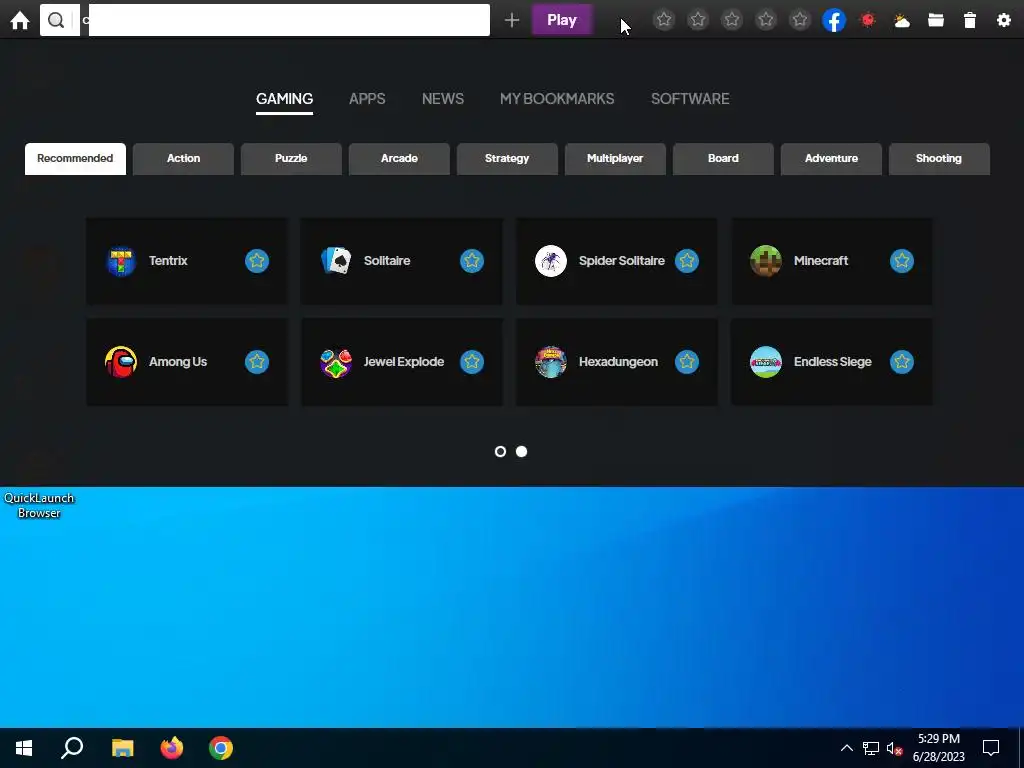Open the weather icon

[x=902, y=21]
